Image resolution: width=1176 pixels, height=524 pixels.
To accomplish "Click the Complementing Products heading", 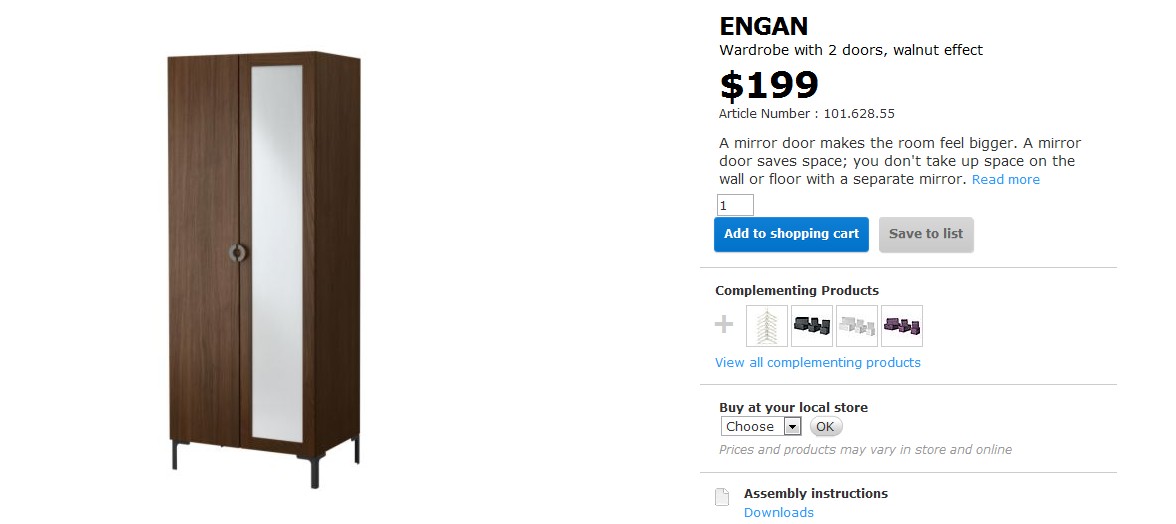I will [x=797, y=291].
